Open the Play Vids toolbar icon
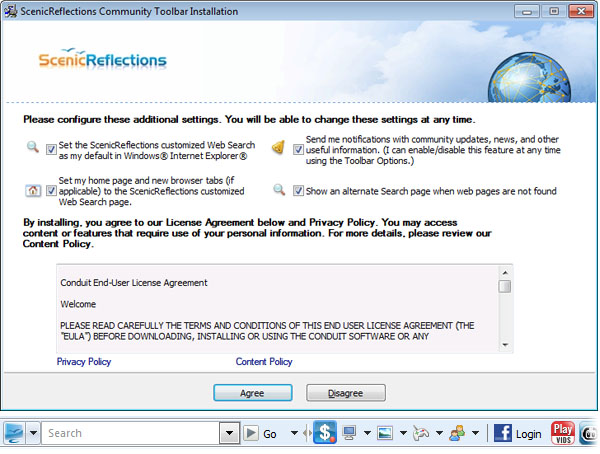 [562, 433]
